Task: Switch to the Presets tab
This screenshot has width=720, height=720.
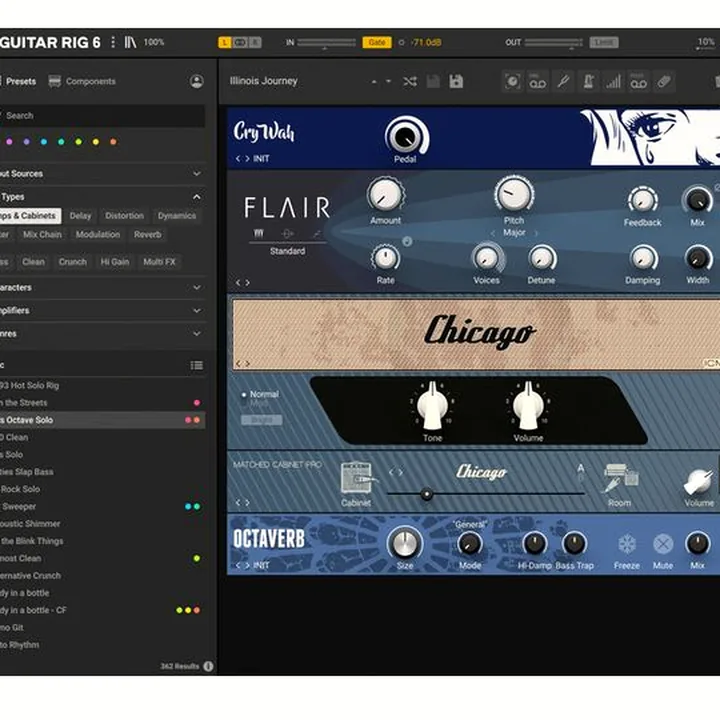Action: click(x=18, y=81)
